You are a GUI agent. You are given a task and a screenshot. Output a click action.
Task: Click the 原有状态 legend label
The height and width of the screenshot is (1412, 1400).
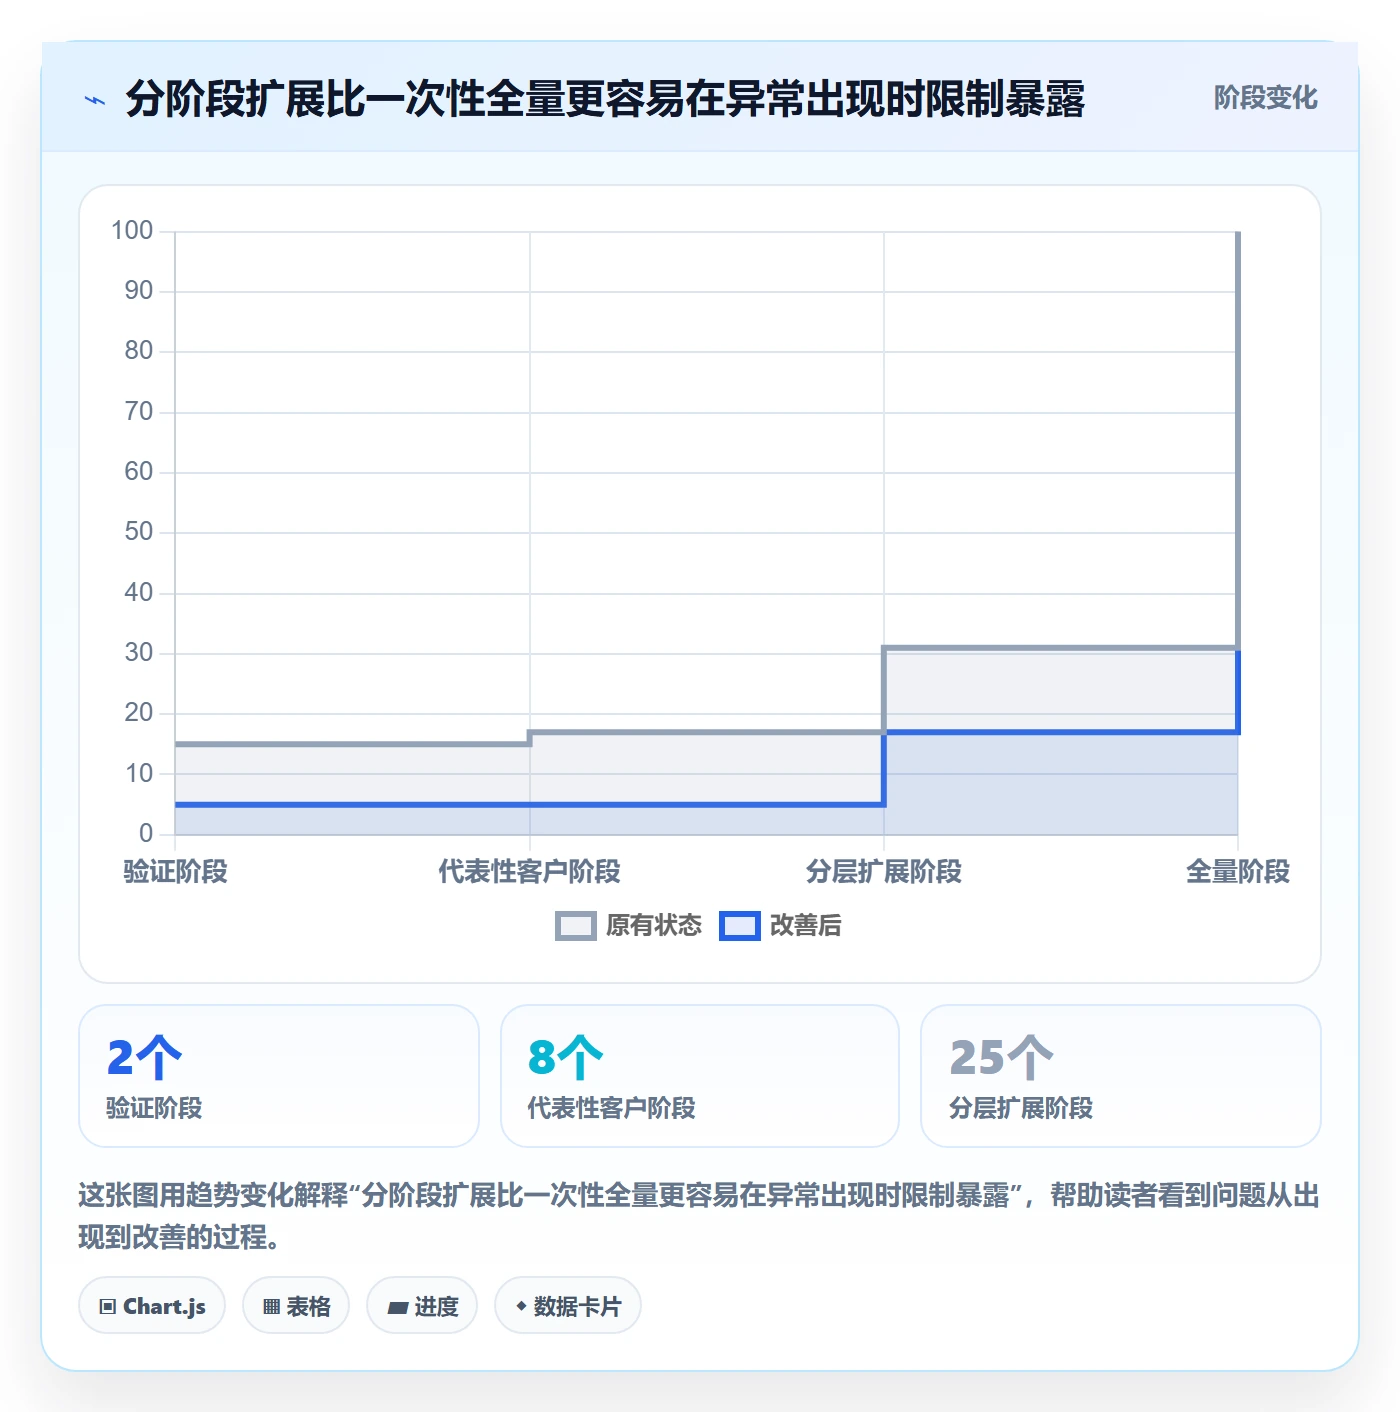[x=654, y=926]
